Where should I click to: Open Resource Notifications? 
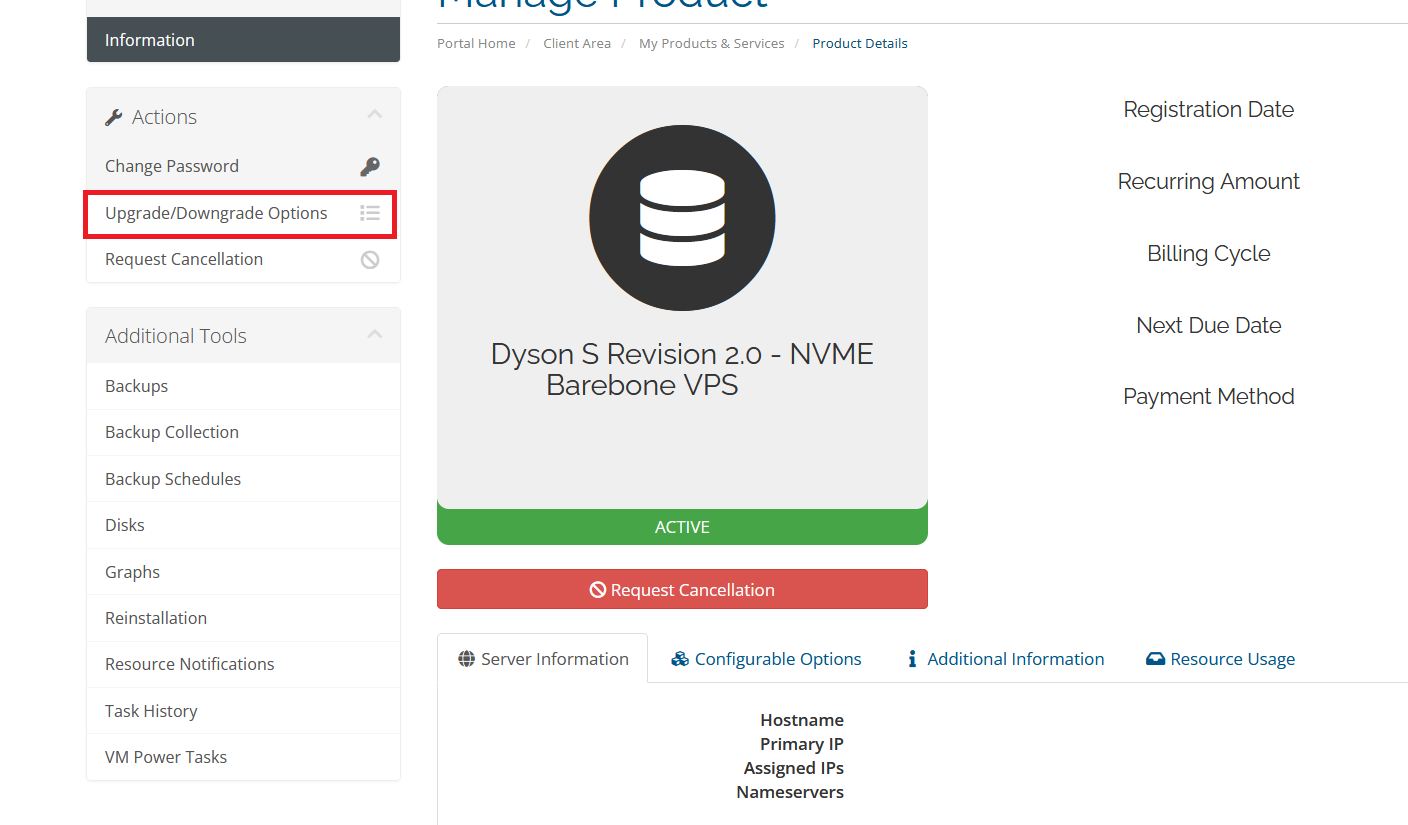[243, 664]
